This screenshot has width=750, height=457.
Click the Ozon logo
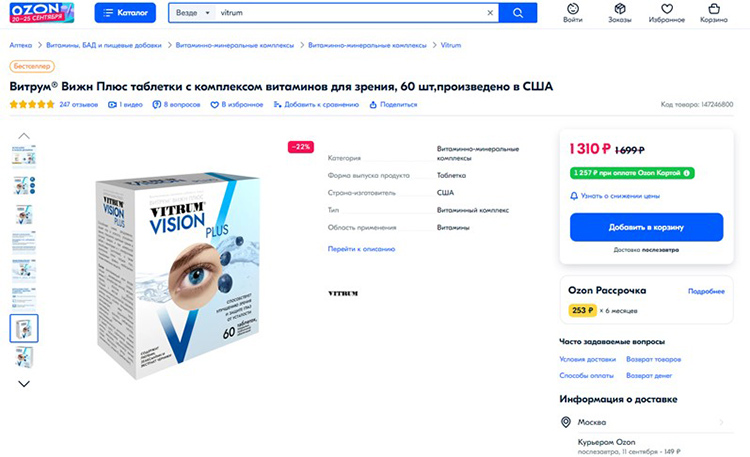[x=42, y=13]
